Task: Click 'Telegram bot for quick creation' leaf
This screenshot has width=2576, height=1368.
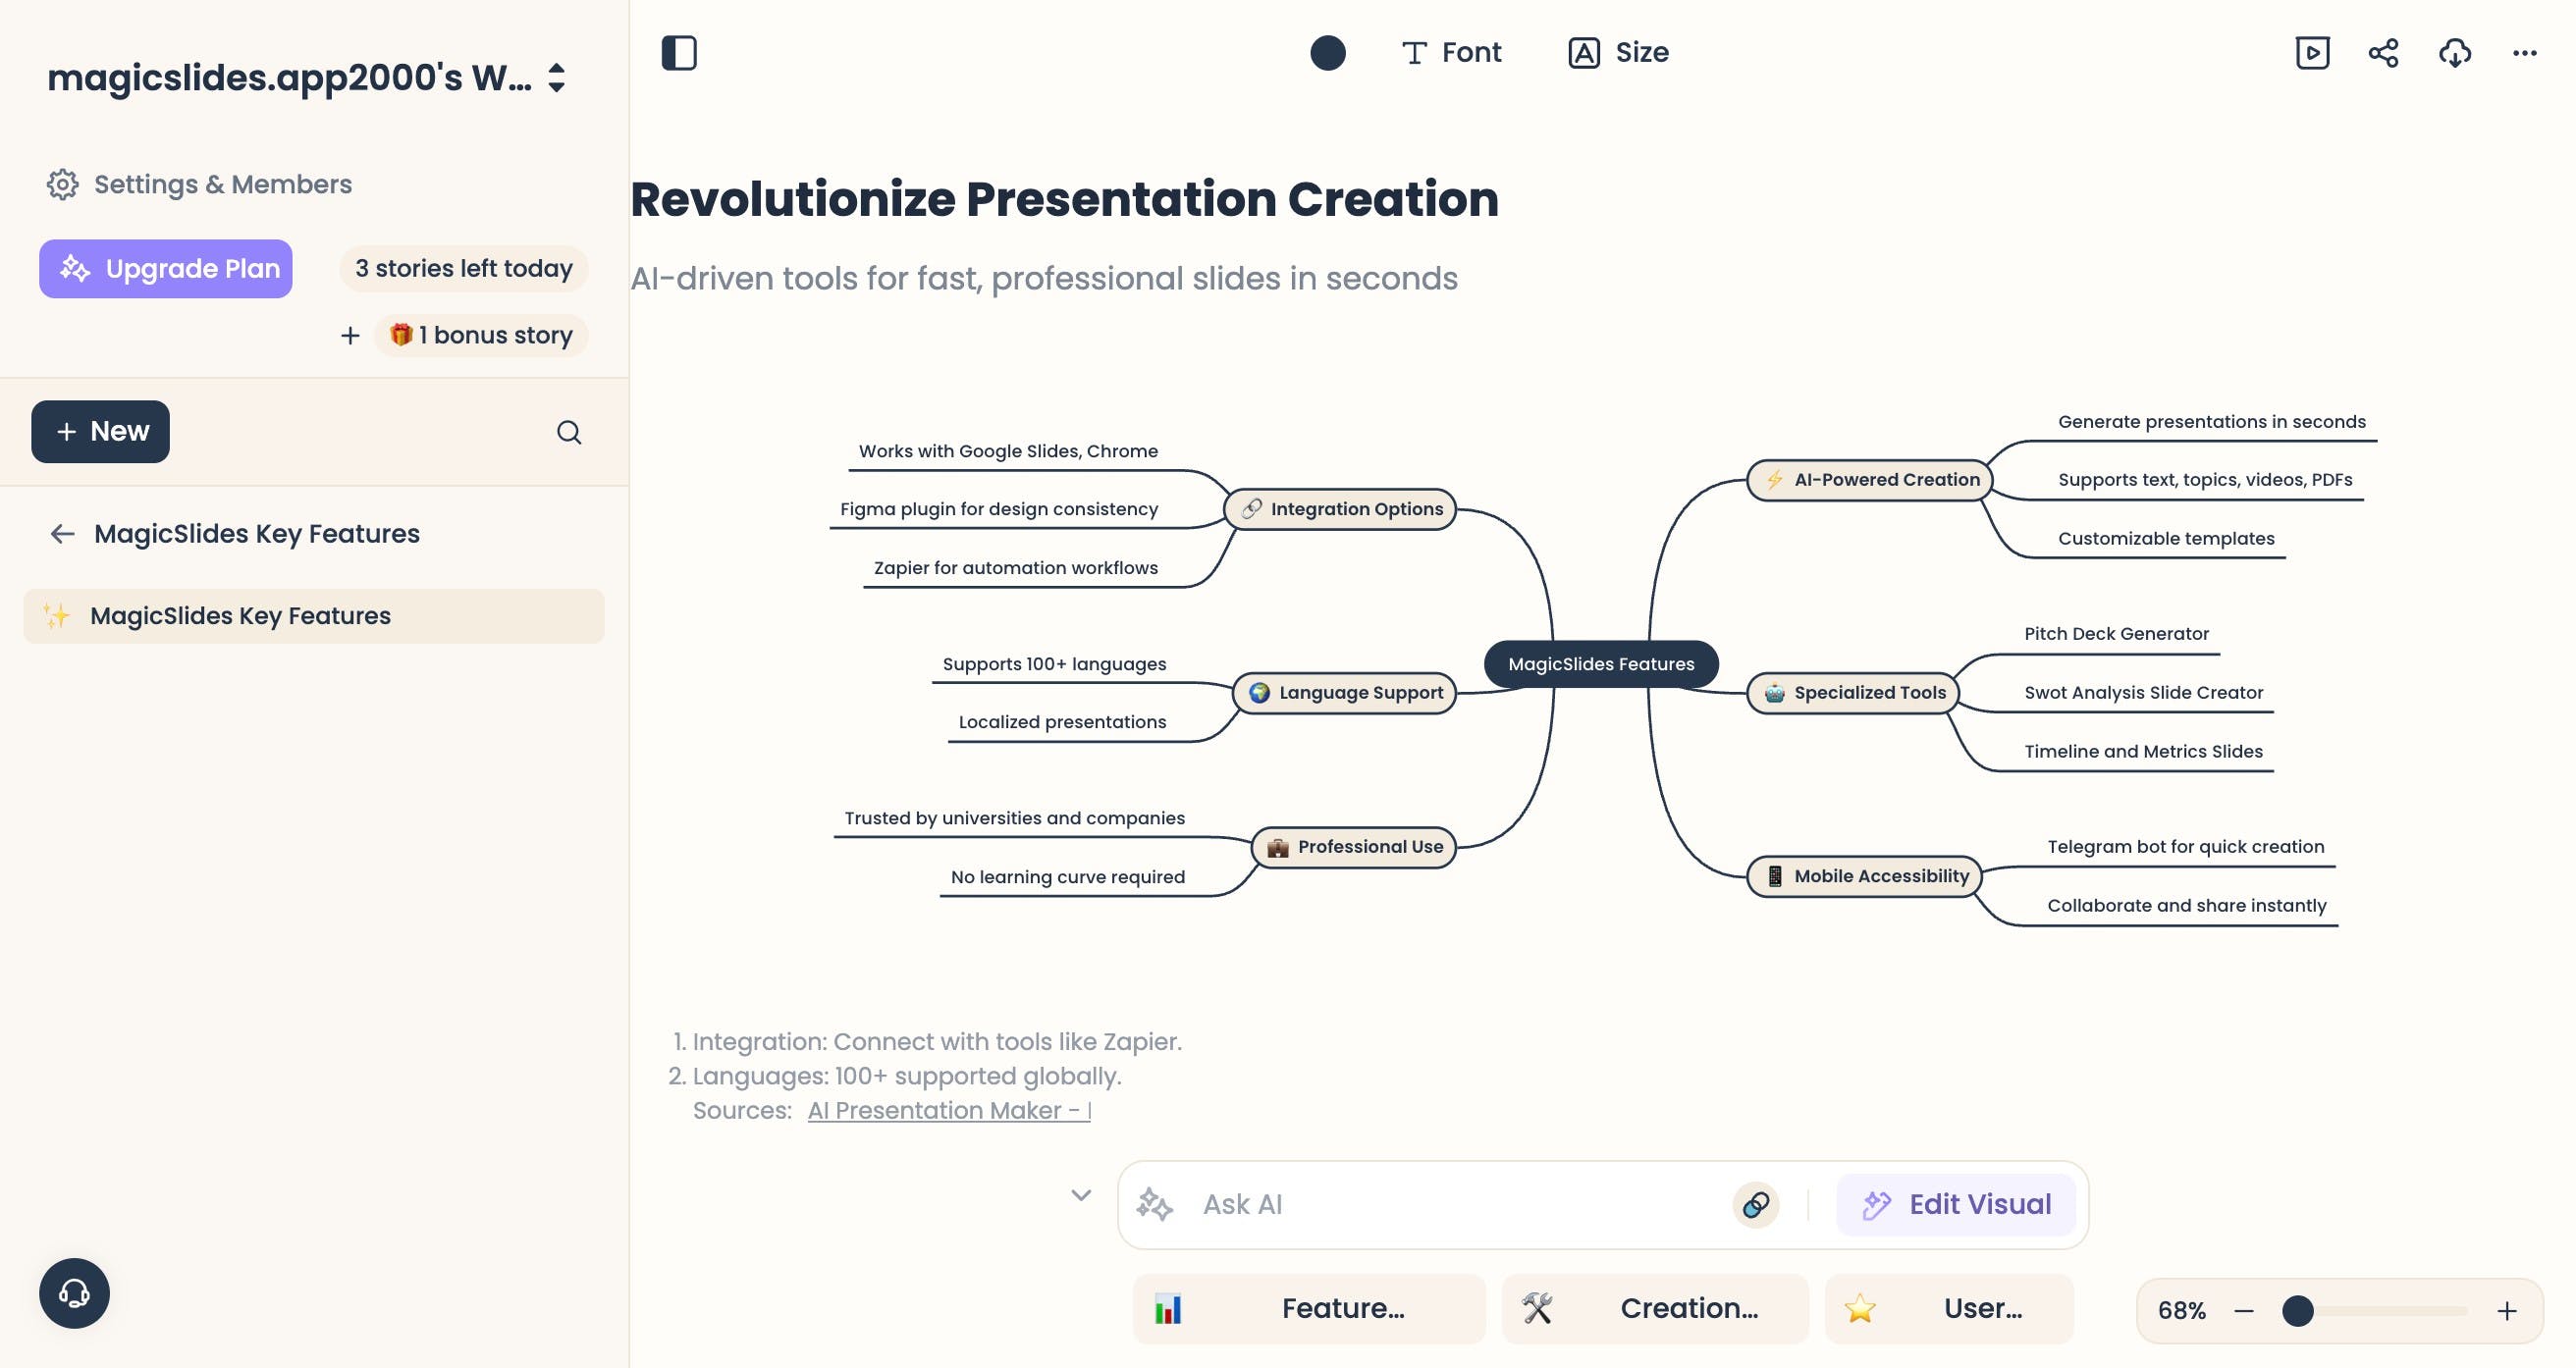Action: point(2185,846)
